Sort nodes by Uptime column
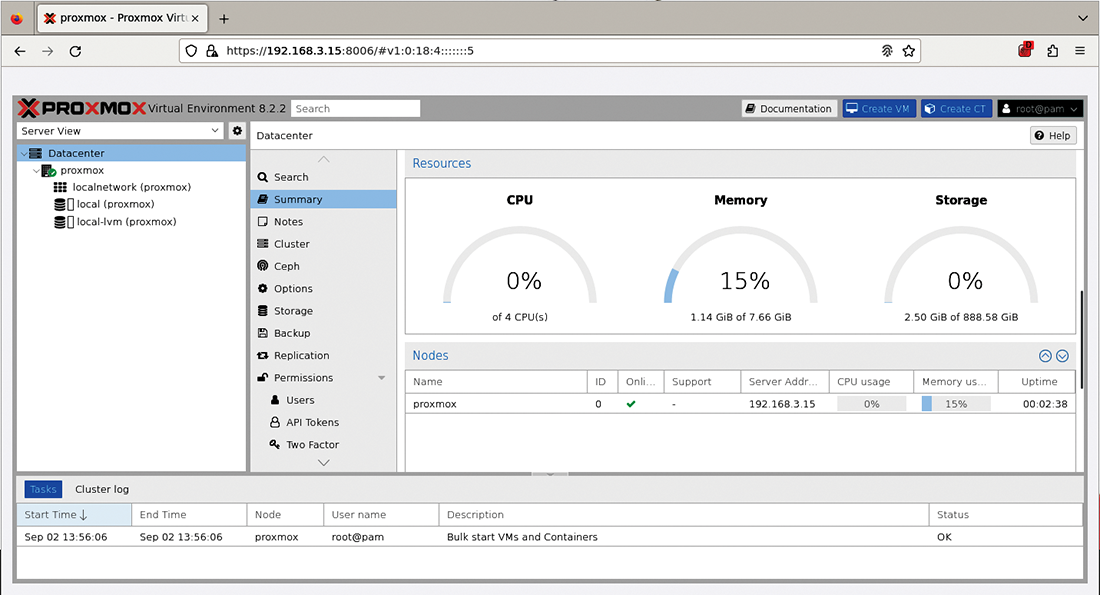 [x=1037, y=382]
